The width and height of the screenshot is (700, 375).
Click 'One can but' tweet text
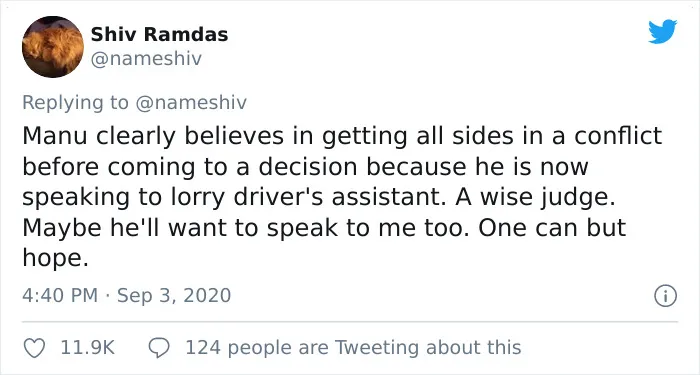552,228
